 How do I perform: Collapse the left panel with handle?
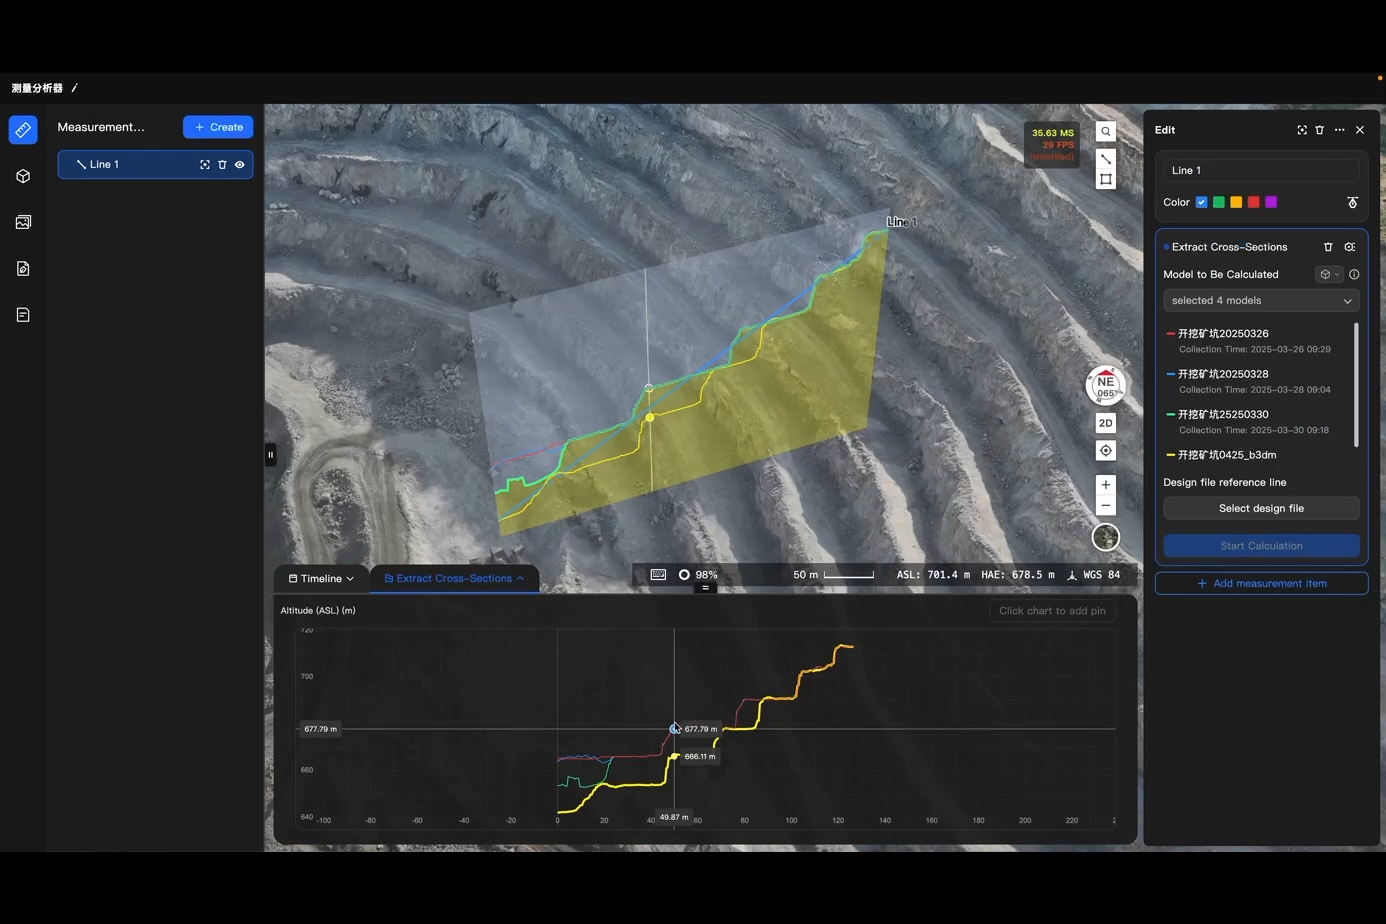tap(270, 455)
